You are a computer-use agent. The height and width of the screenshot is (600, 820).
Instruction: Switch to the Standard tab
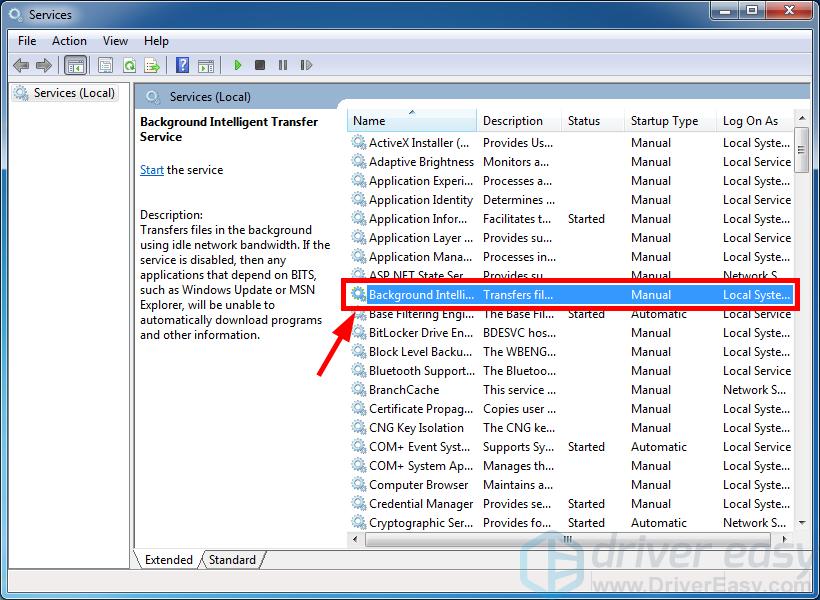232,560
